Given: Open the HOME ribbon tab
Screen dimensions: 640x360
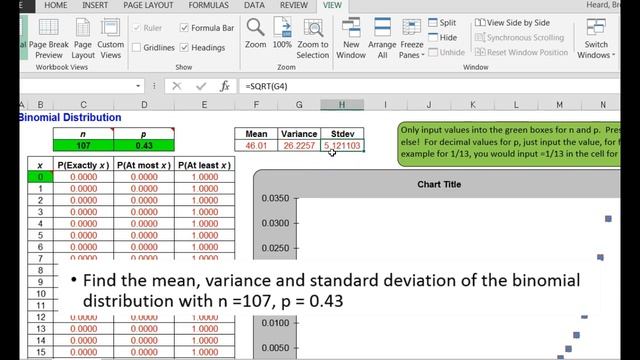Looking at the screenshot, I should (56, 5).
